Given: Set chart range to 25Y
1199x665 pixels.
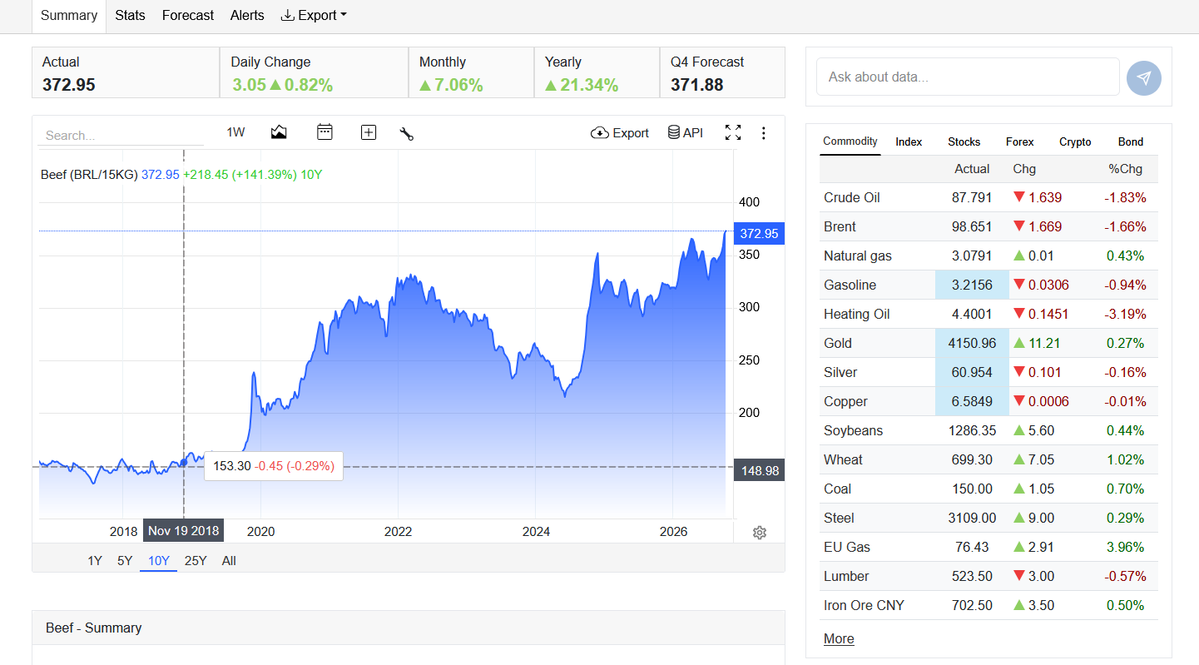Looking at the screenshot, I should (x=196, y=561).
